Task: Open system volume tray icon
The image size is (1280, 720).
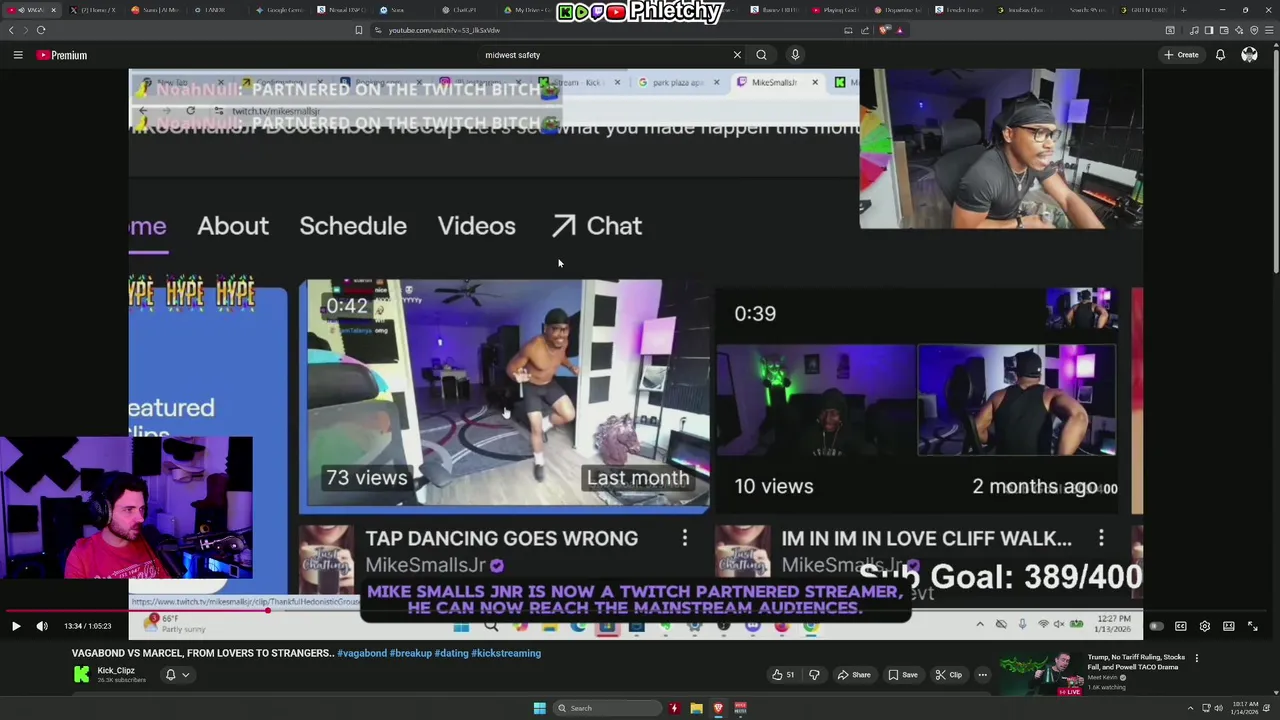Action: 1218,708
